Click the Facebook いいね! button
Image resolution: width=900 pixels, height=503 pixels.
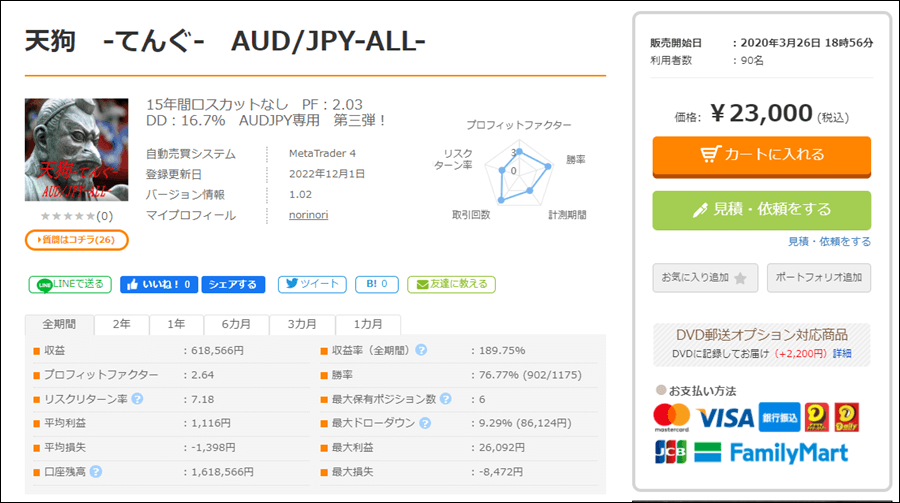point(159,284)
